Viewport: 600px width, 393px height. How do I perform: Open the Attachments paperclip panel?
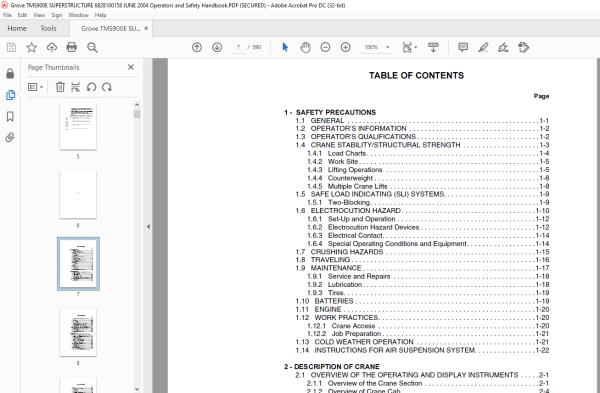click(x=10, y=137)
